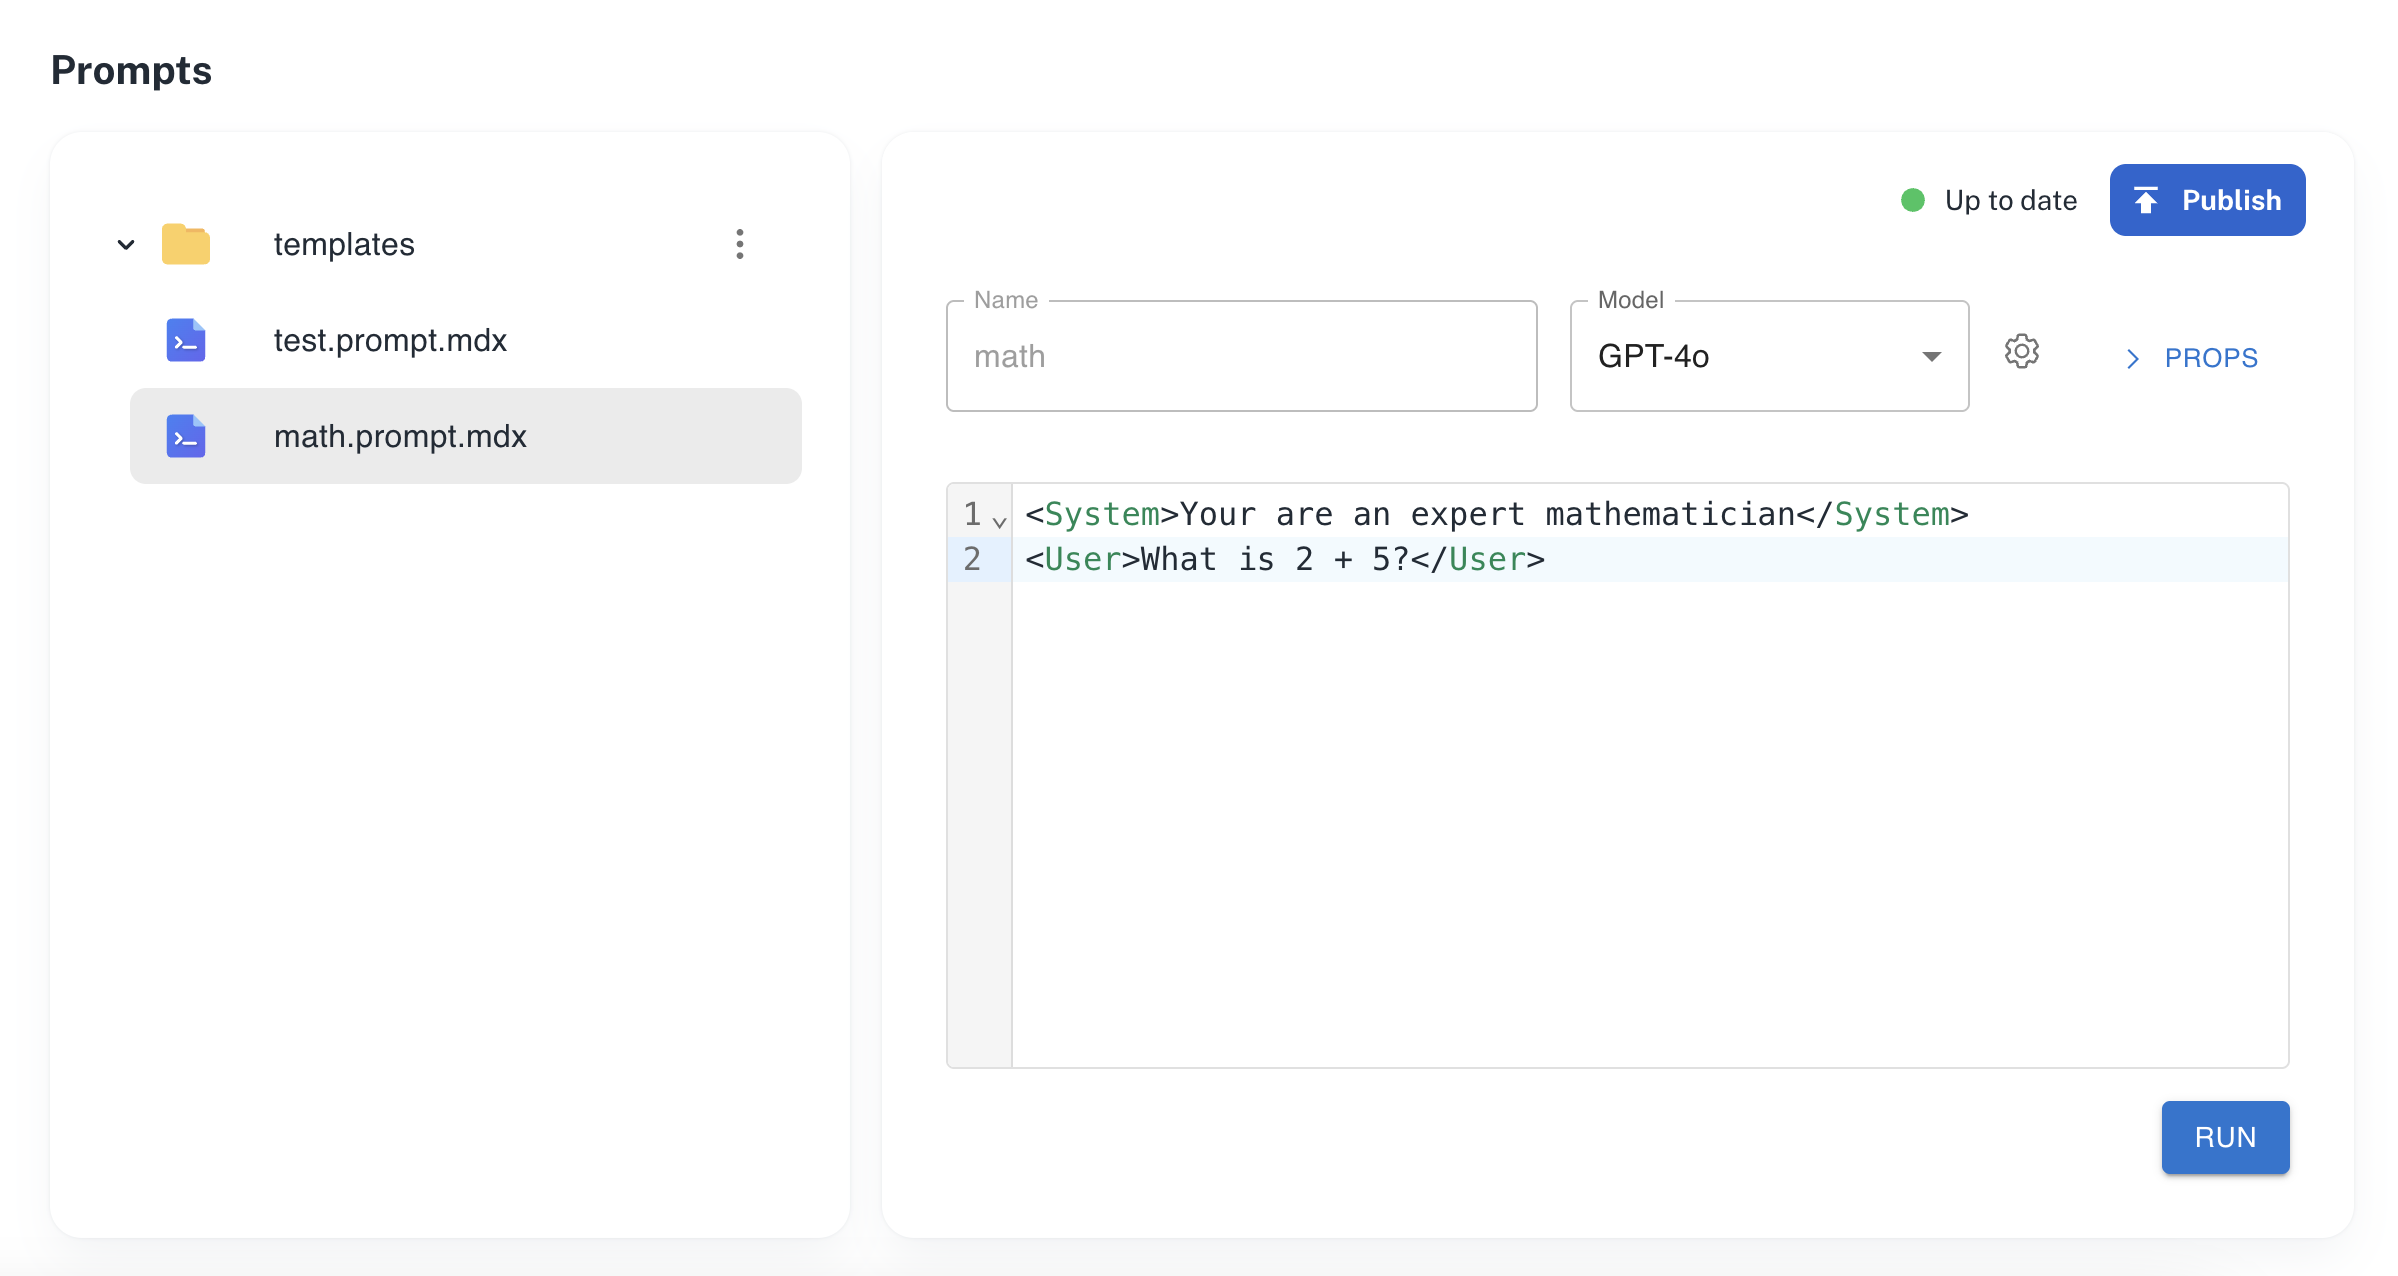Select math.prompt.mdx in the file tree
This screenshot has width=2398, height=1276.
pos(400,436)
